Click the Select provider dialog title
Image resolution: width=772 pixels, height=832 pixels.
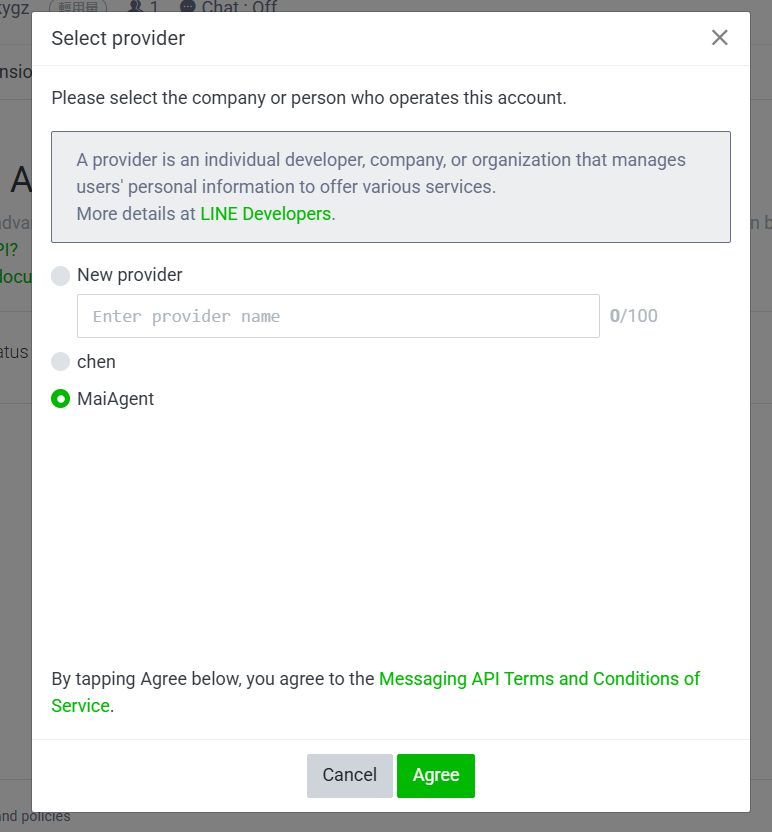point(118,39)
